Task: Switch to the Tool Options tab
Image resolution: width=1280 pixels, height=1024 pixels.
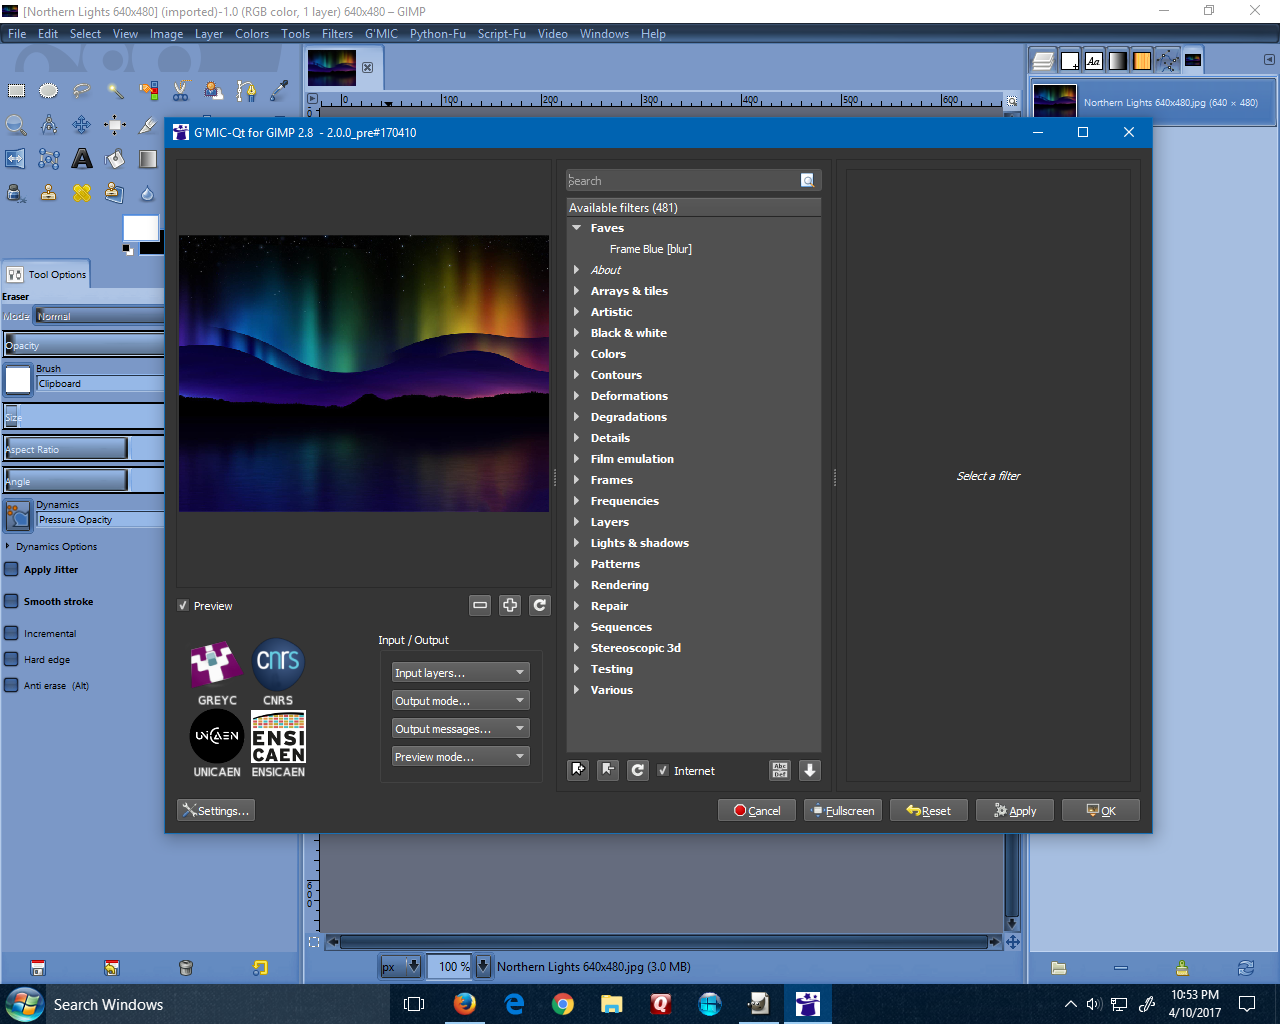Action: (x=47, y=274)
